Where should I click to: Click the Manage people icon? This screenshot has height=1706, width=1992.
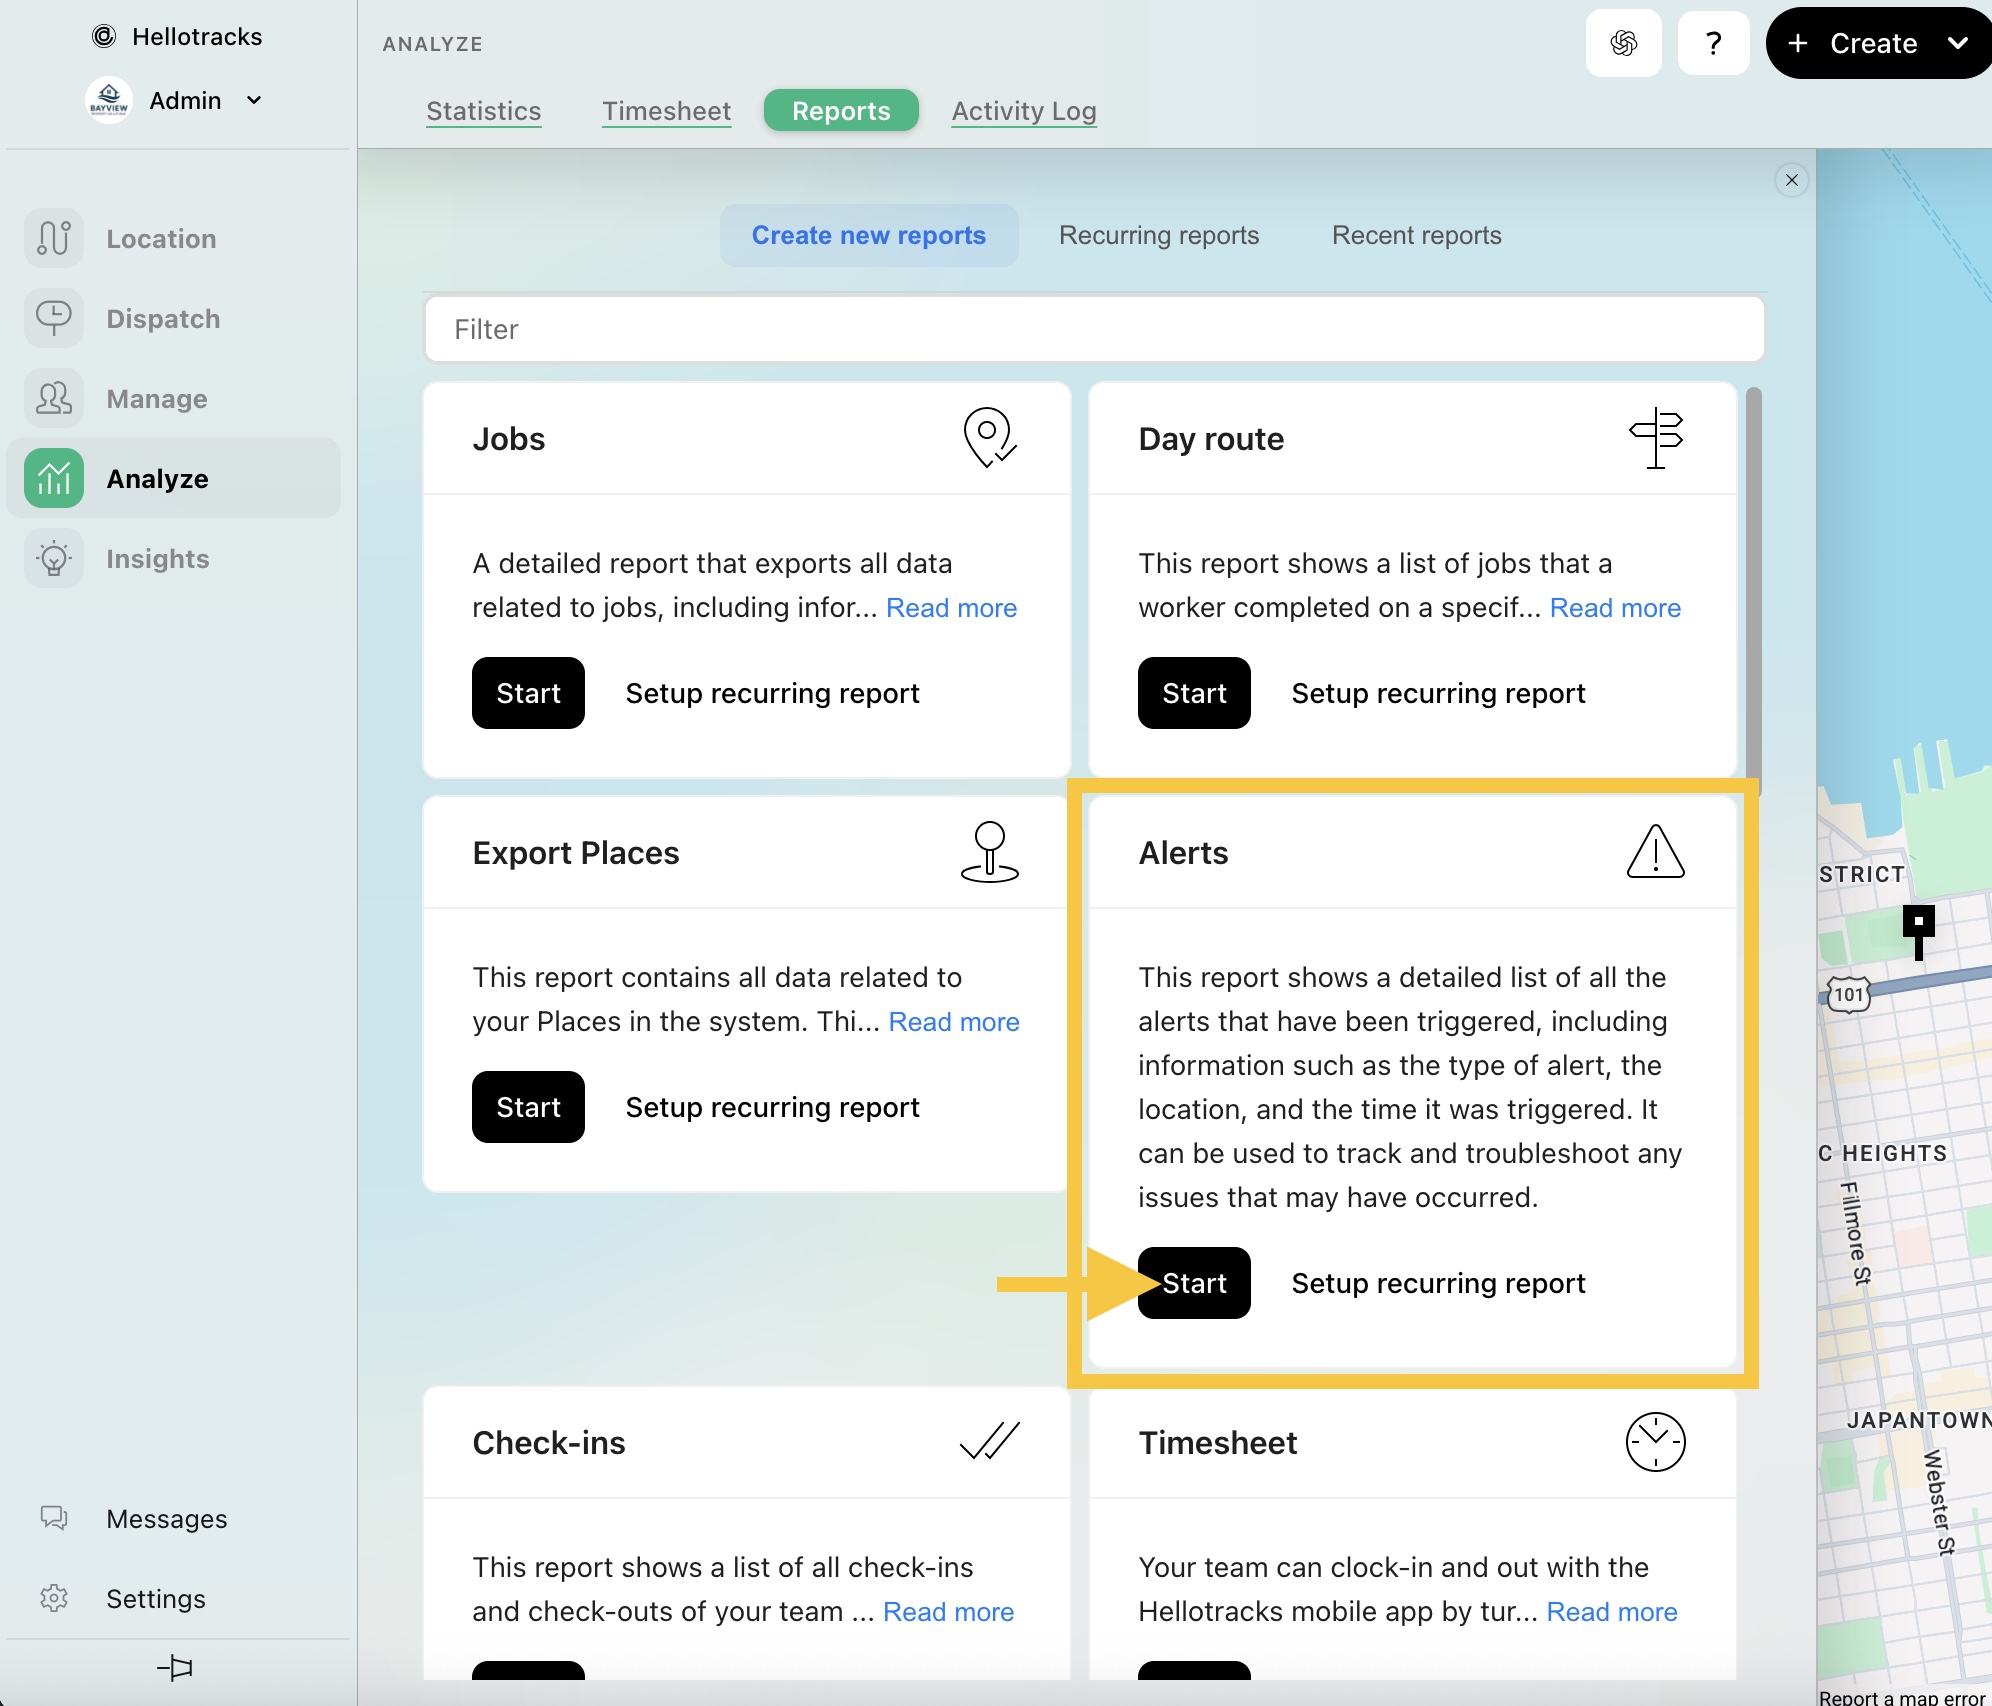point(54,398)
